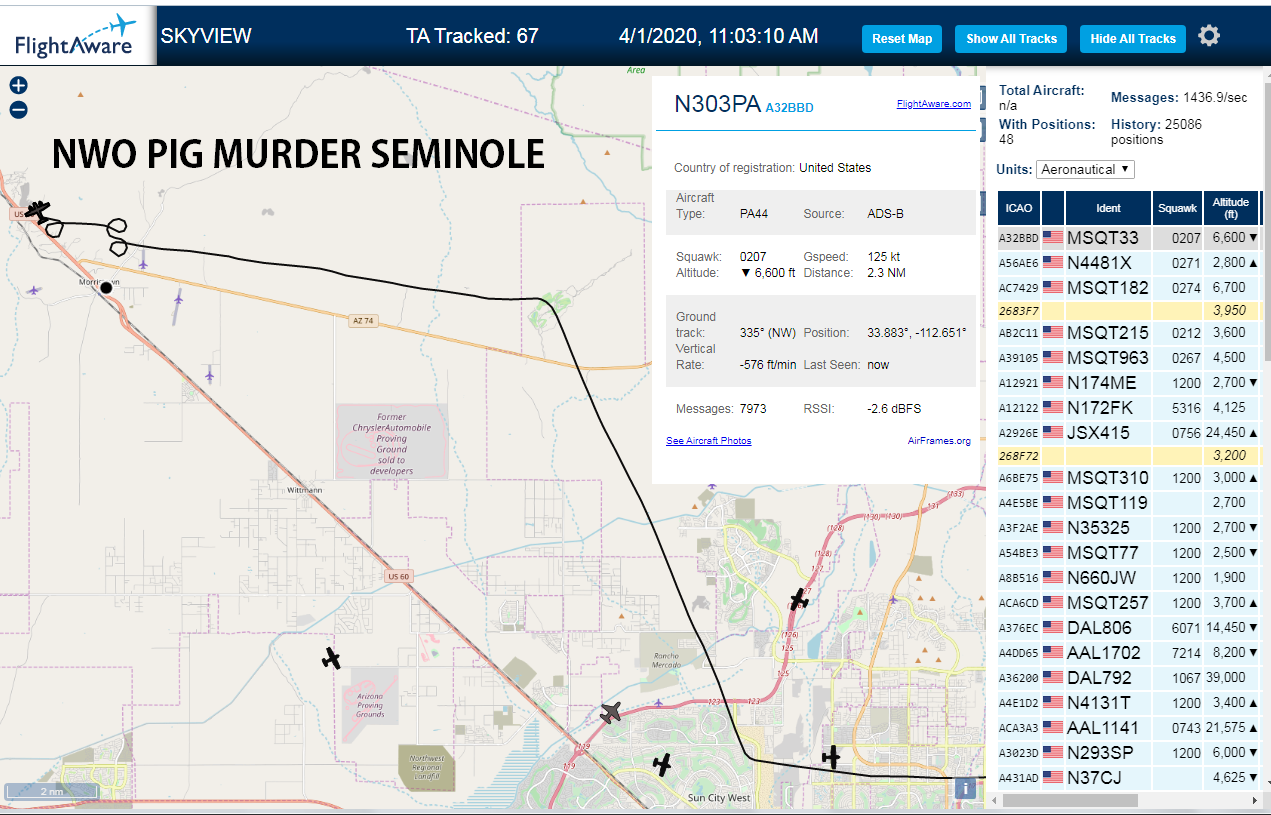Click Show All Tracks button
This screenshot has width=1271, height=815.
click(x=1011, y=39)
